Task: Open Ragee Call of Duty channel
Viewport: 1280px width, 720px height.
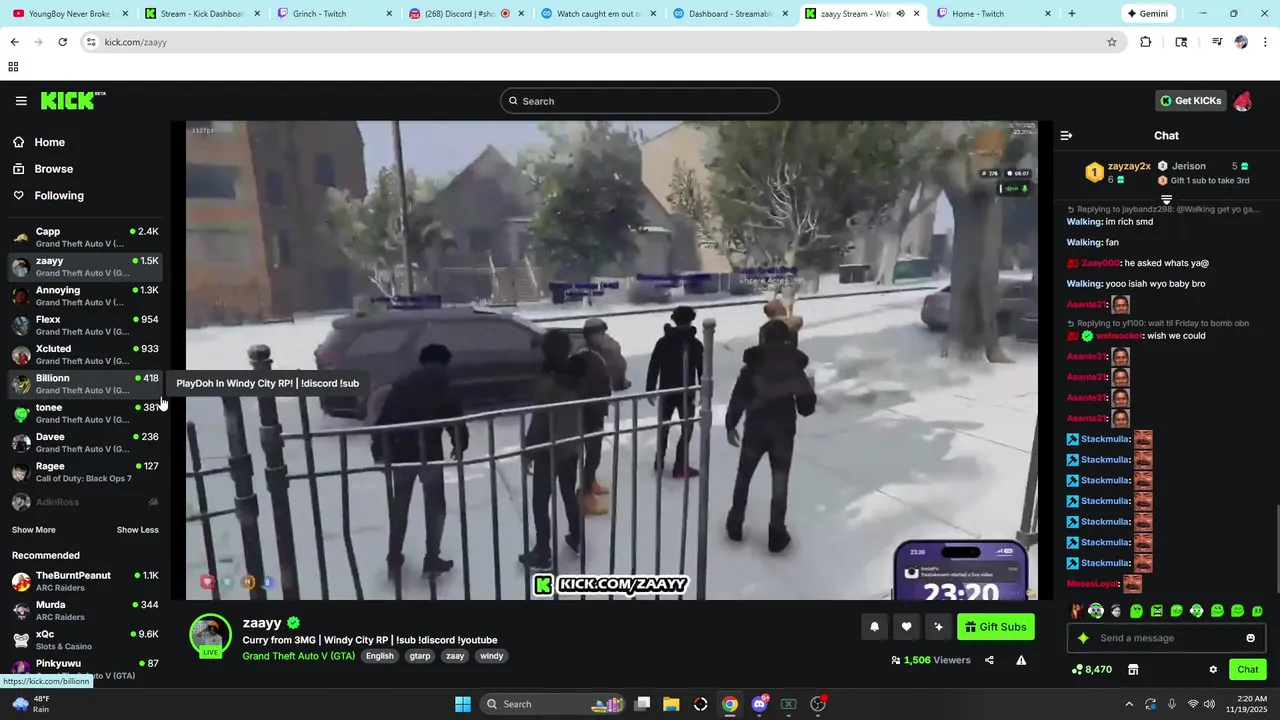Action: [85, 472]
